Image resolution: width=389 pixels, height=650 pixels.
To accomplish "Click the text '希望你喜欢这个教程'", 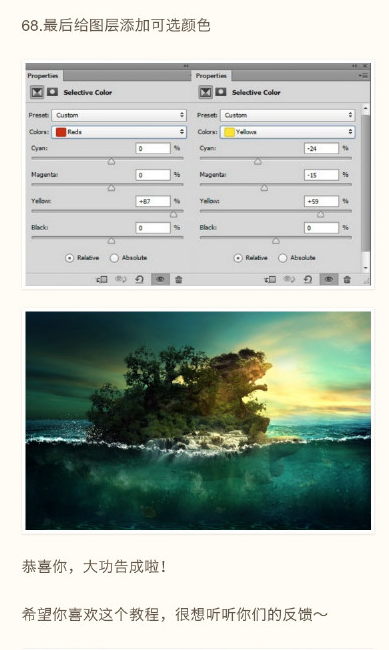I will point(90,614).
